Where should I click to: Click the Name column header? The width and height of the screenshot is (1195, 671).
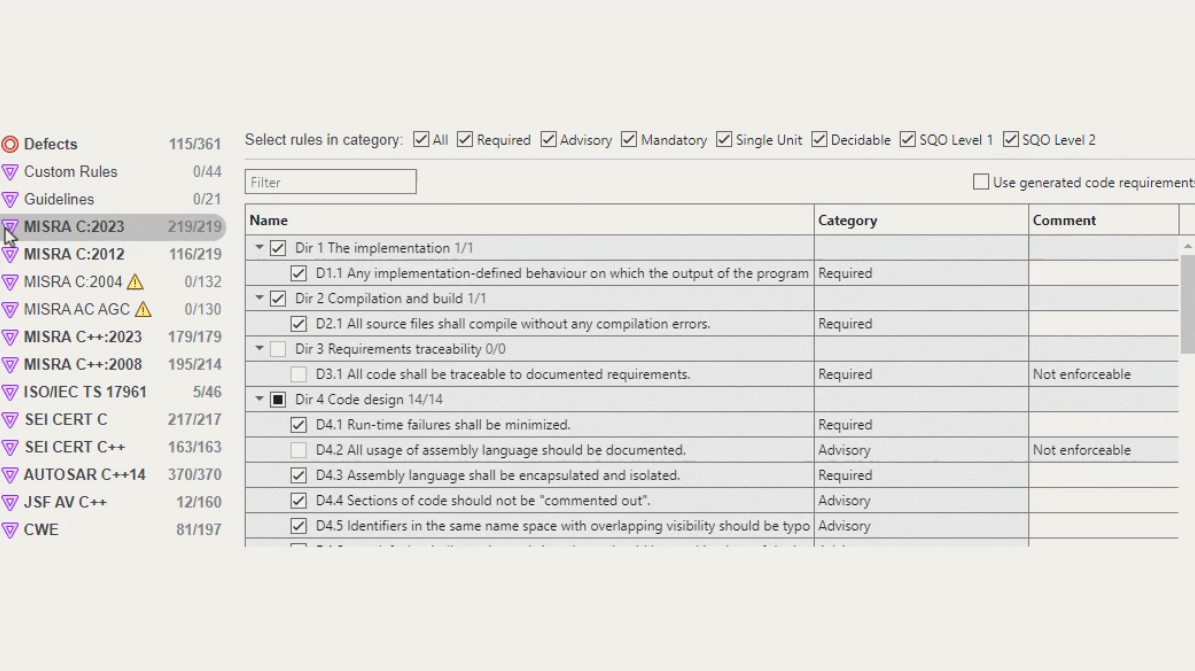click(269, 220)
